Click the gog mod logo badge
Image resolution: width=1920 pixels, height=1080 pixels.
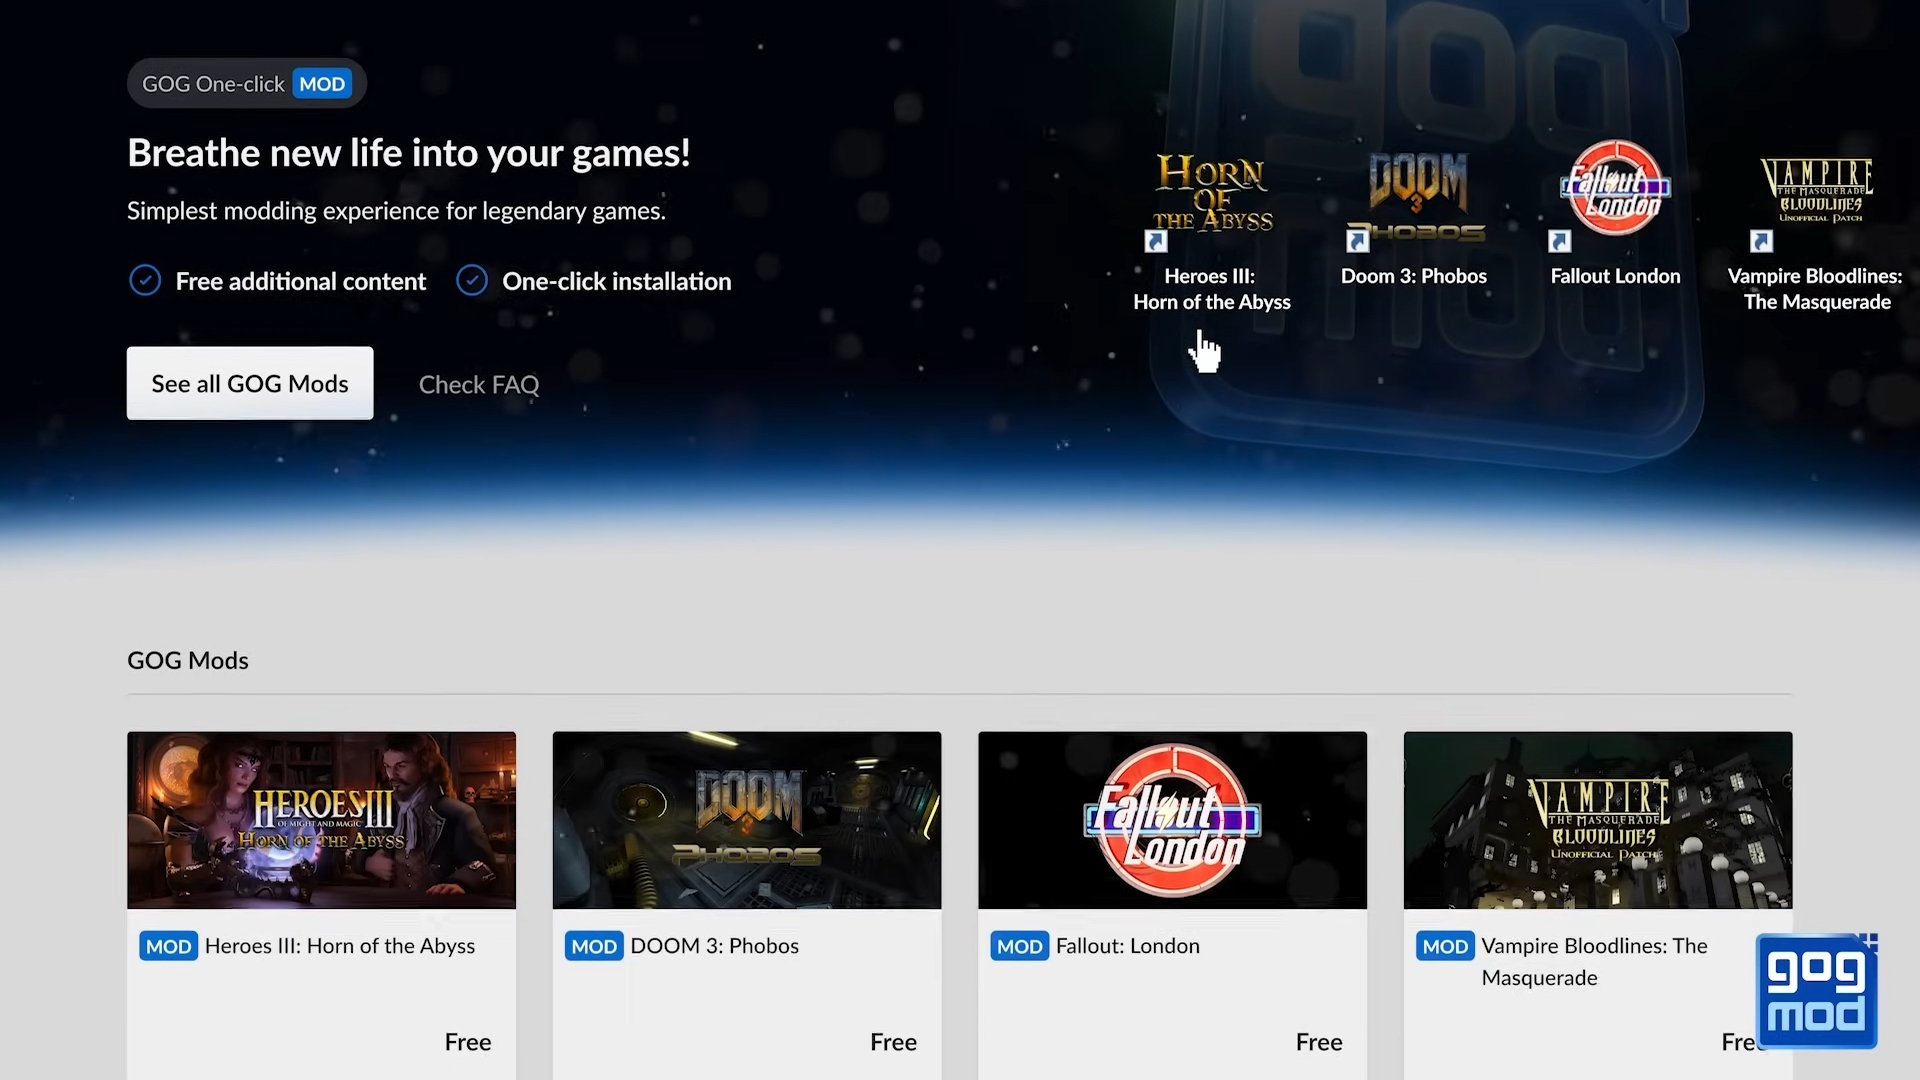[x=1816, y=991]
